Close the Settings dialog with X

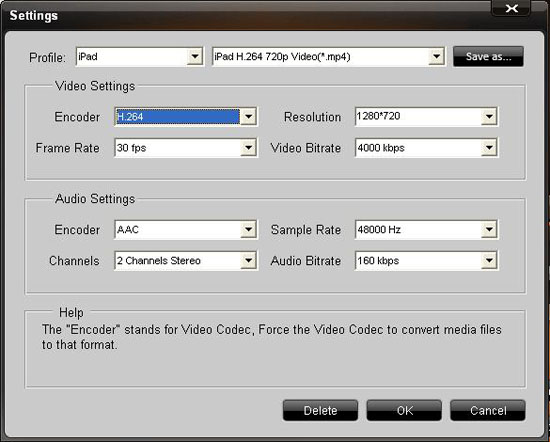pyautogui.click(x=511, y=8)
